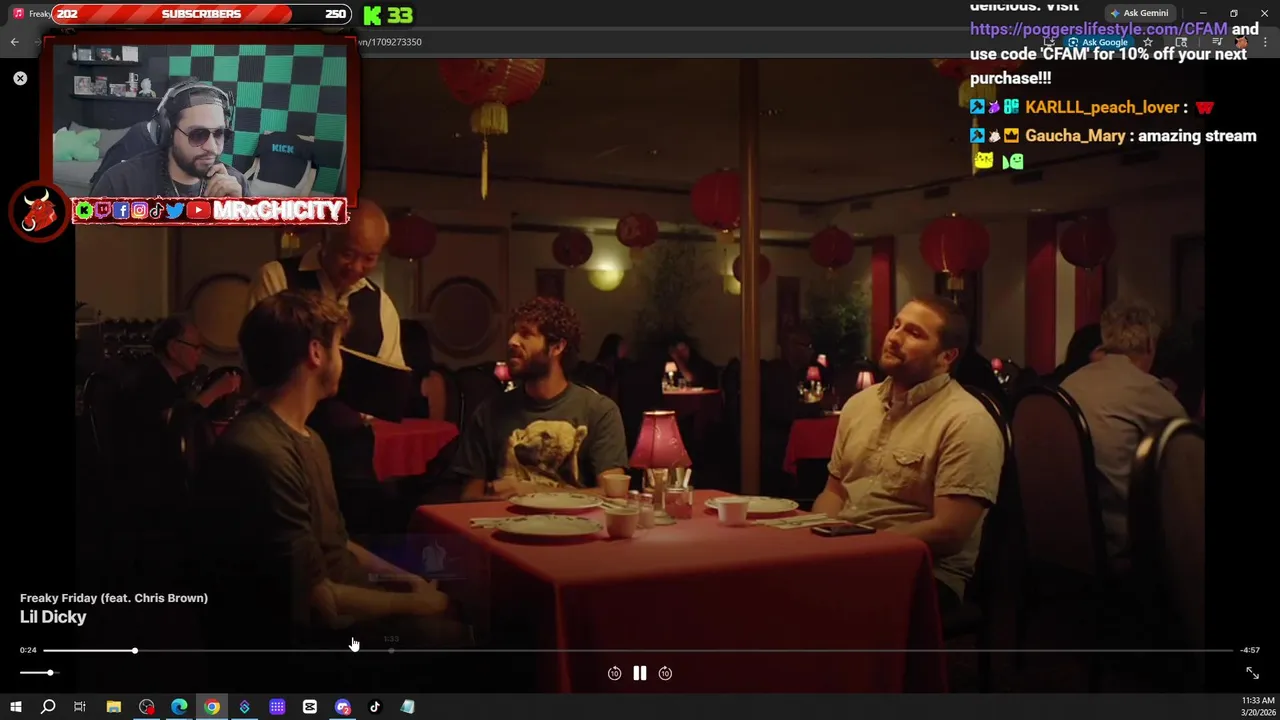Image resolution: width=1280 pixels, height=720 pixels.
Task: Click the remaining time -4:57 label
Action: tap(1250, 650)
